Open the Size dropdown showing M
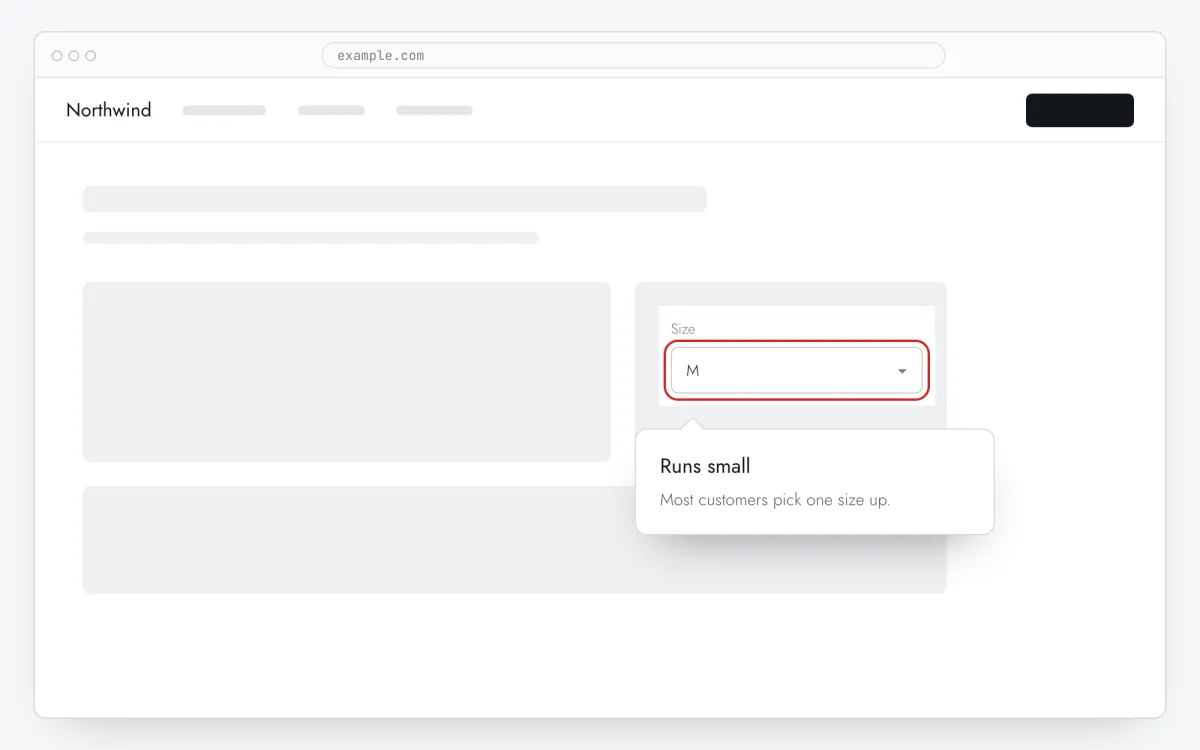 click(x=796, y=370)
